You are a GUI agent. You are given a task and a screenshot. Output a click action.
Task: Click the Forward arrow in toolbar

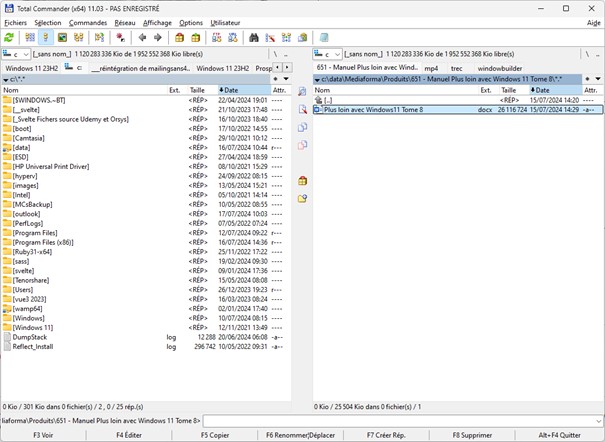click(x=157, y=37)
